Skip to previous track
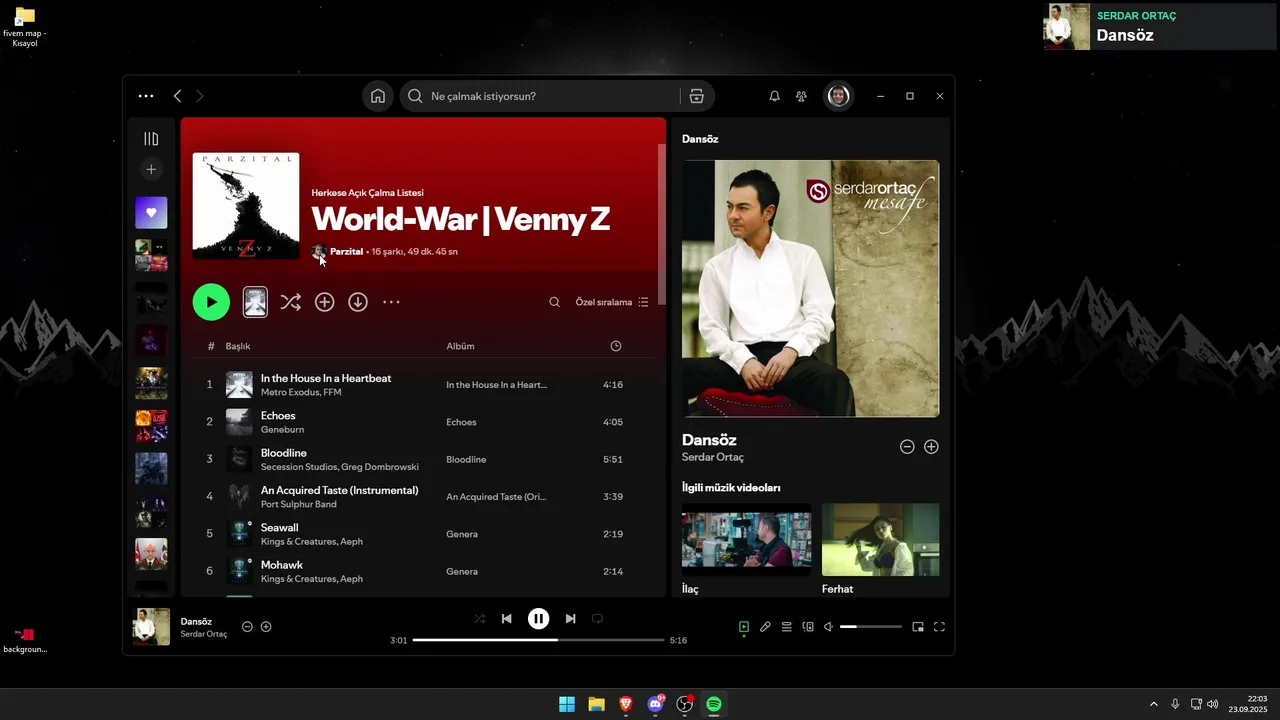Image resolution: width=1280 pixels, height=720 pixels. click(507, 619)
